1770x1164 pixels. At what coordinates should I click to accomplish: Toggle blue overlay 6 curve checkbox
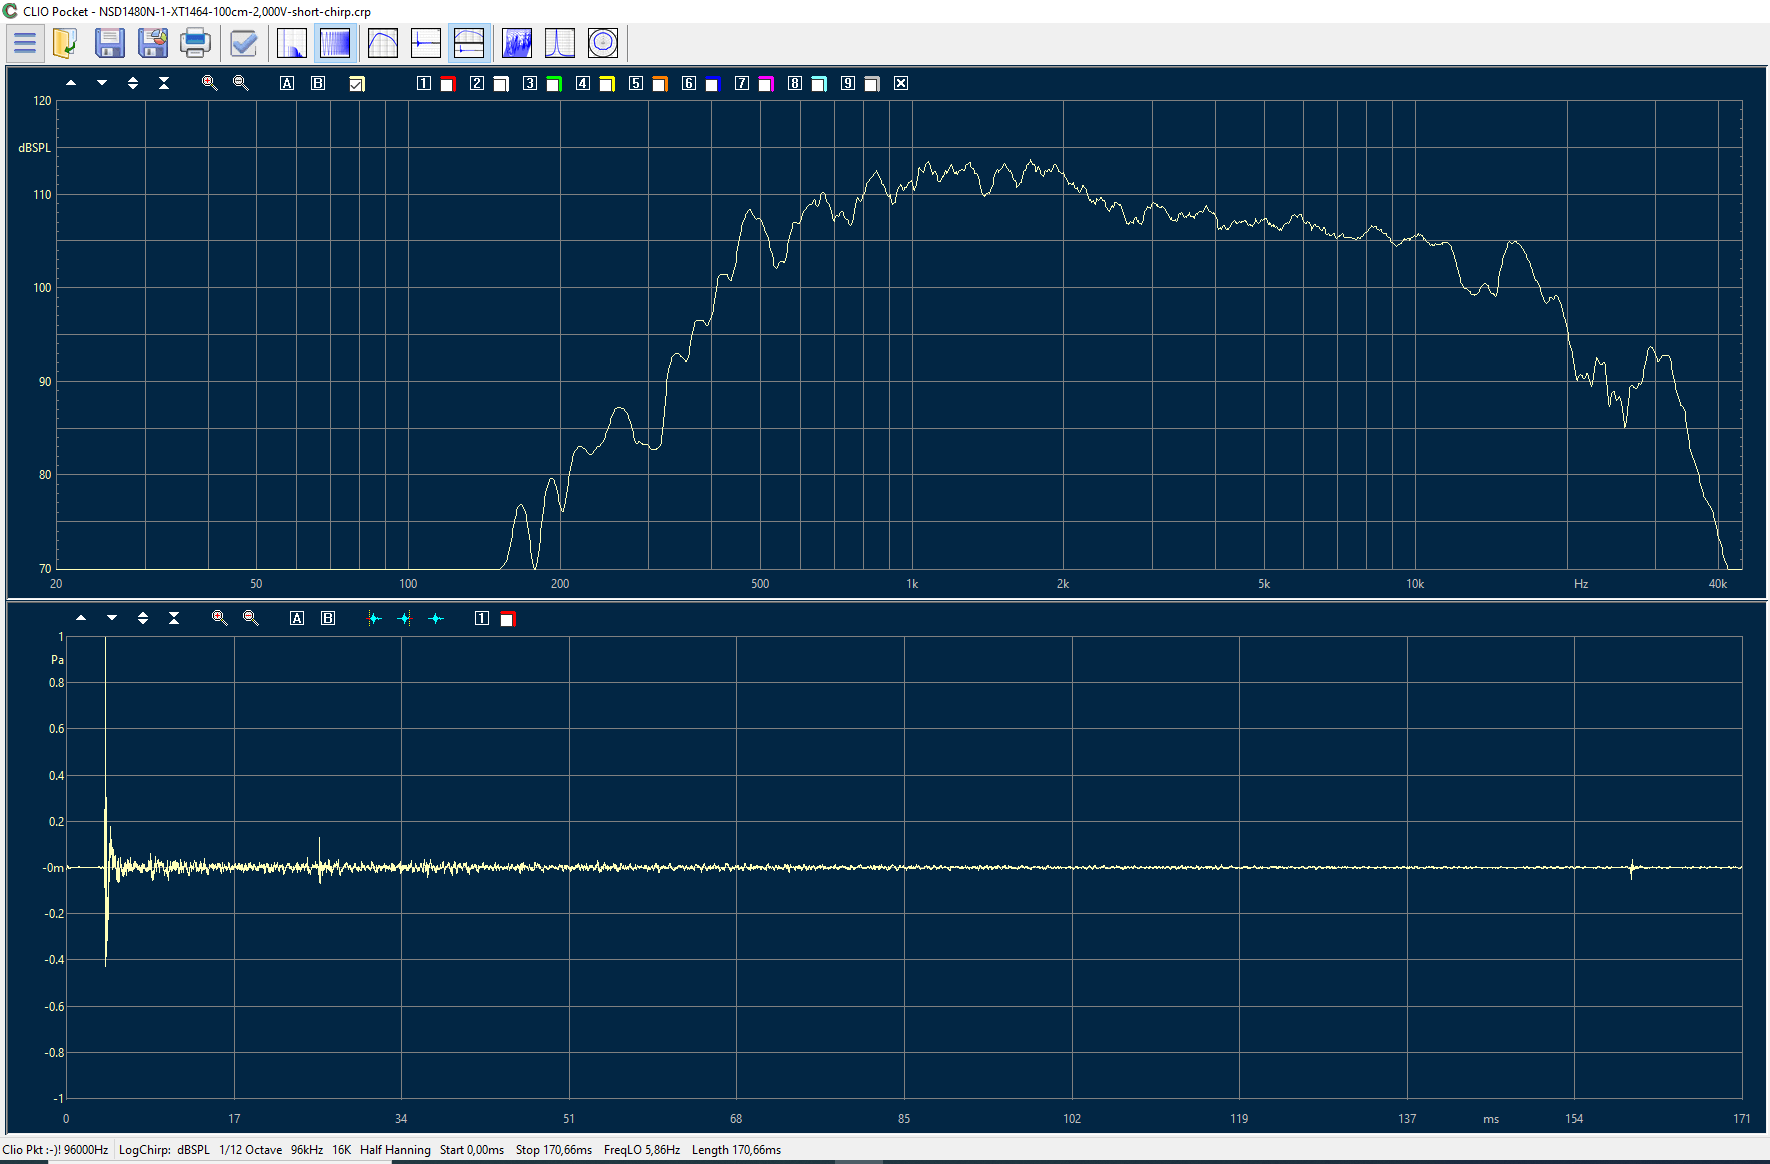click(713, 84)
